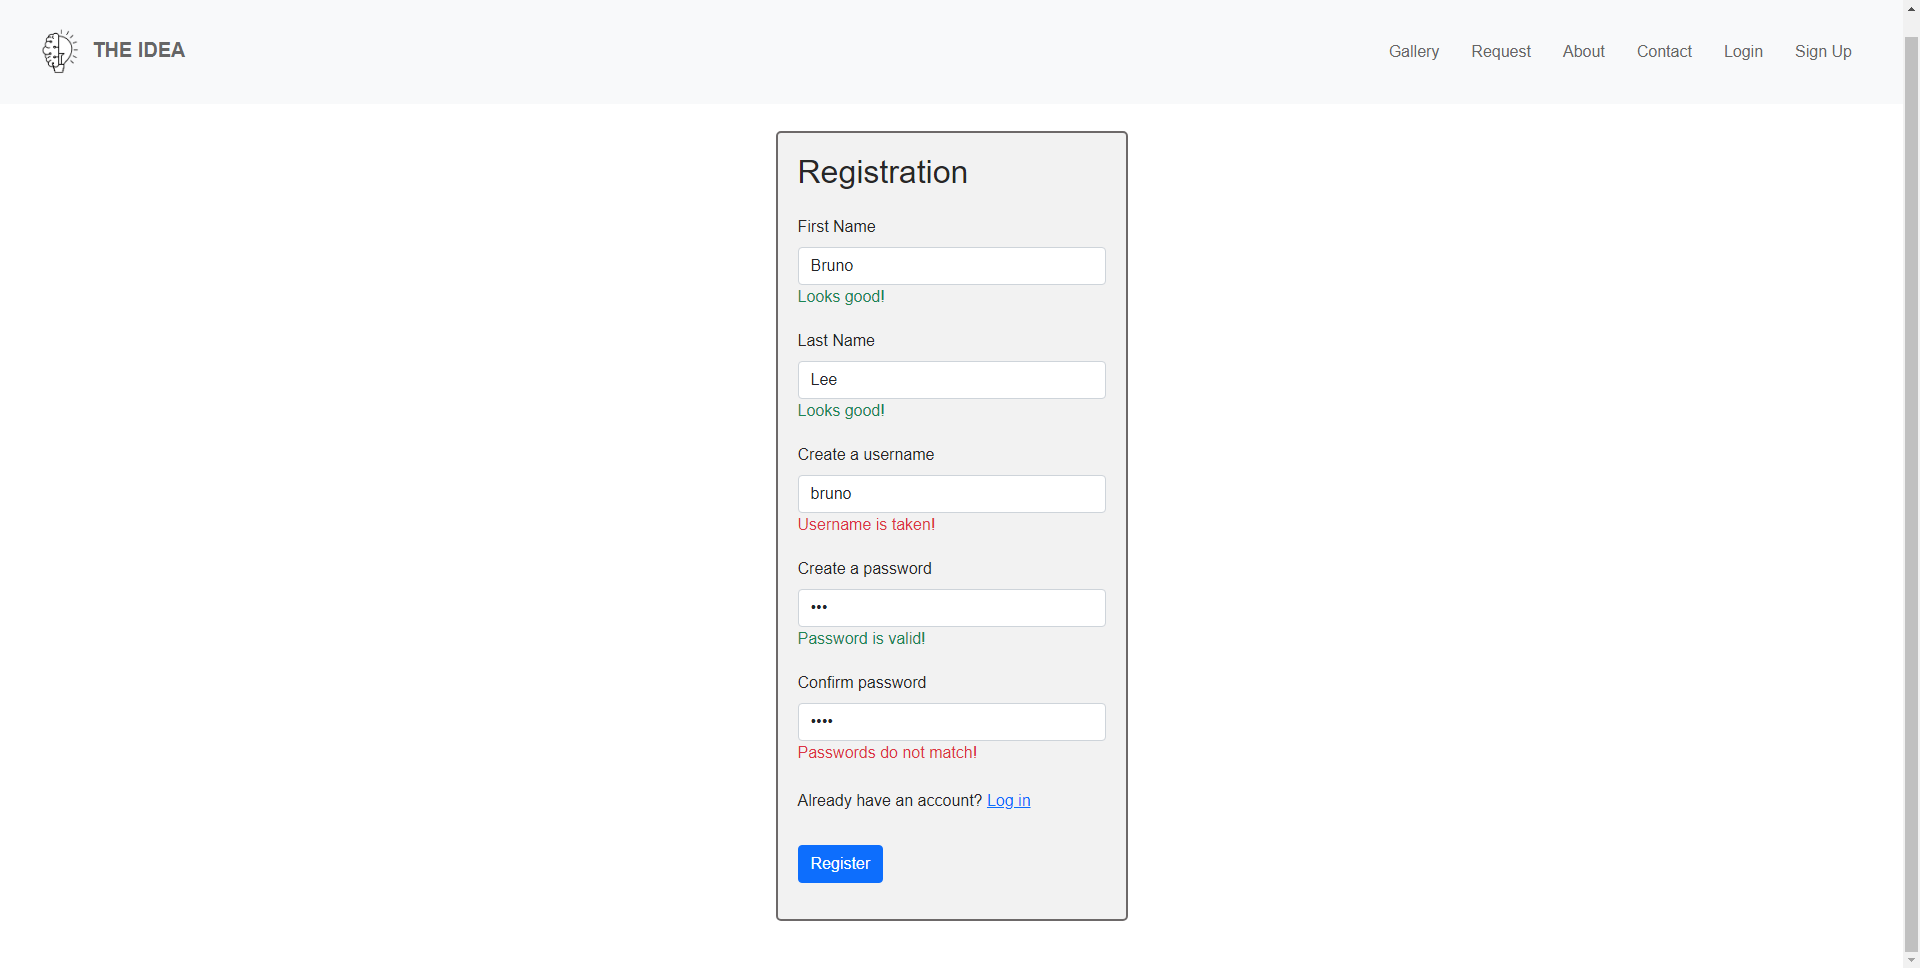Image resolution: width=1920 pixels, height=968 pixels.
Task: Click the Register button
Action: (840, 863)
